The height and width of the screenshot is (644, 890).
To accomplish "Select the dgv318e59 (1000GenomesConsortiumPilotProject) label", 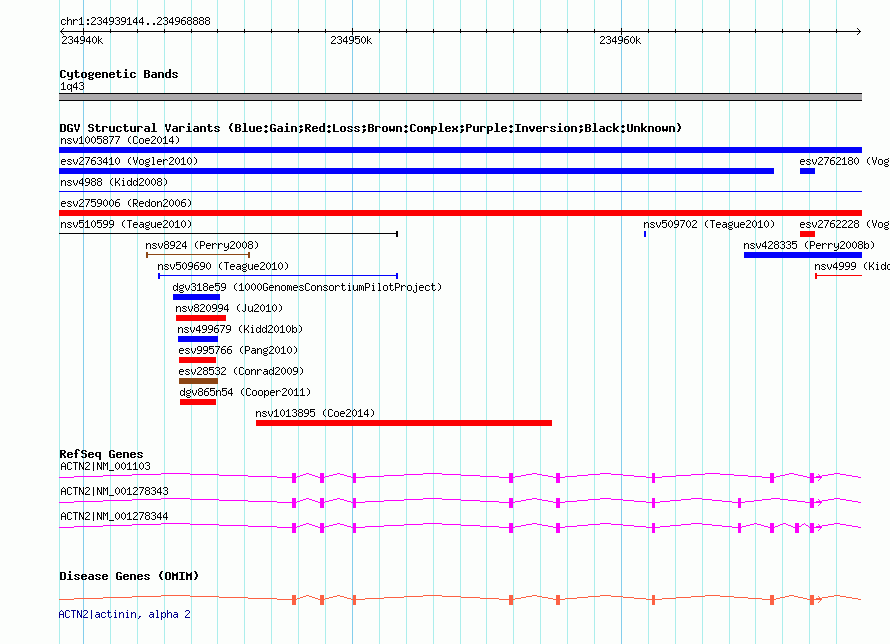I will click(x=307, y=287).
